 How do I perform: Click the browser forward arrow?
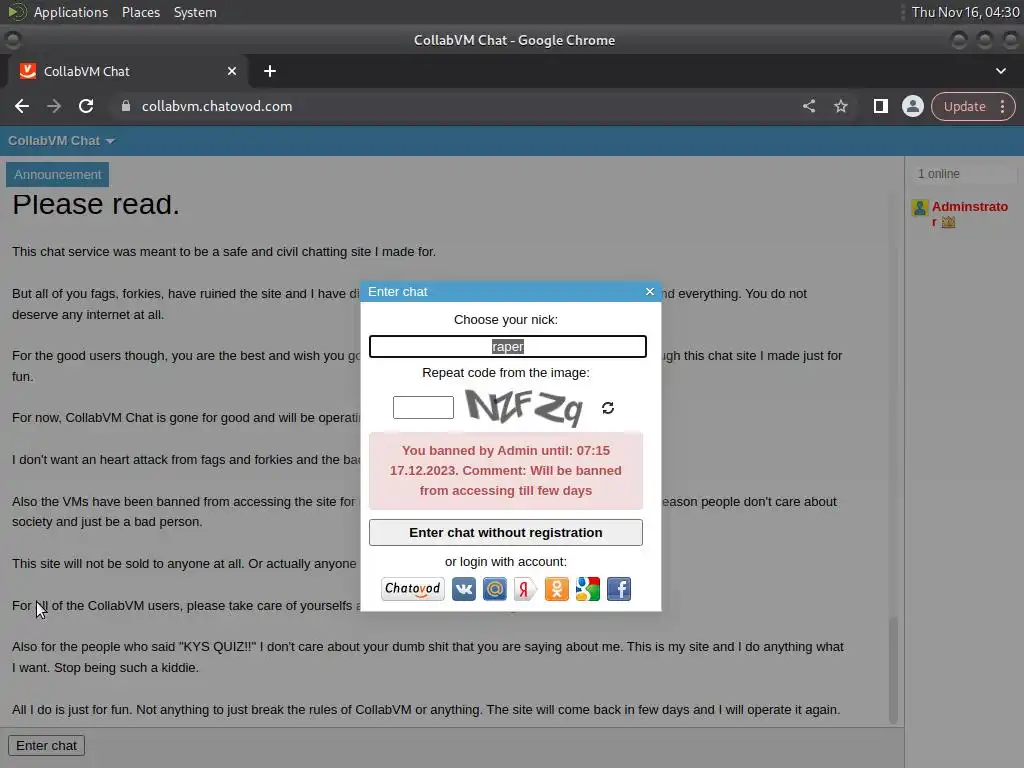click(x=54, y=106)
